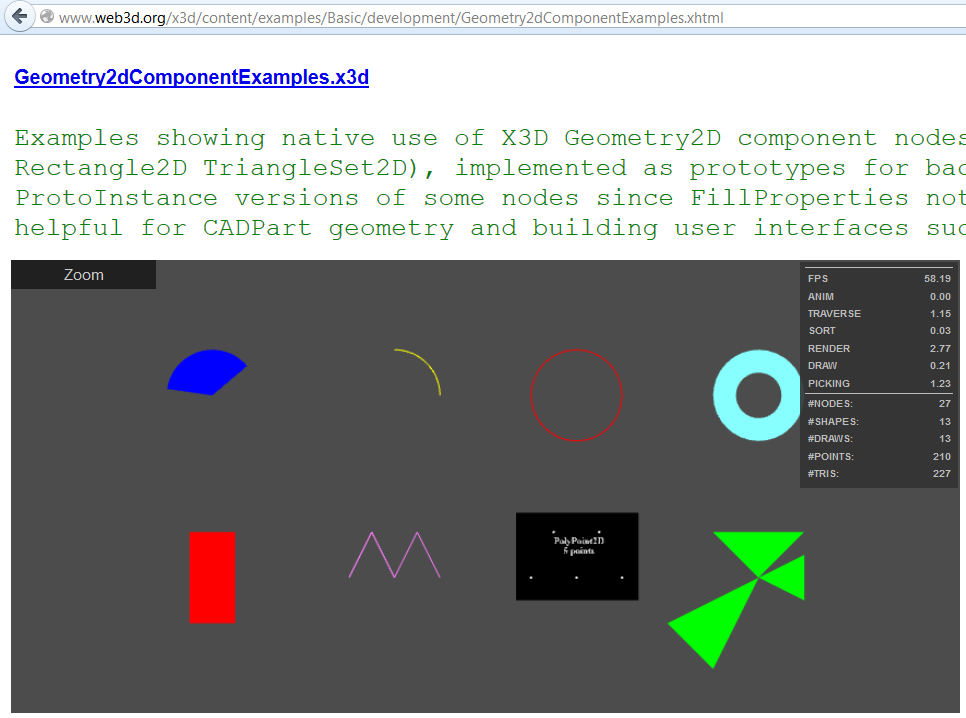
Task: Click the red rectangle shape
Action: [x=212, y=577]
